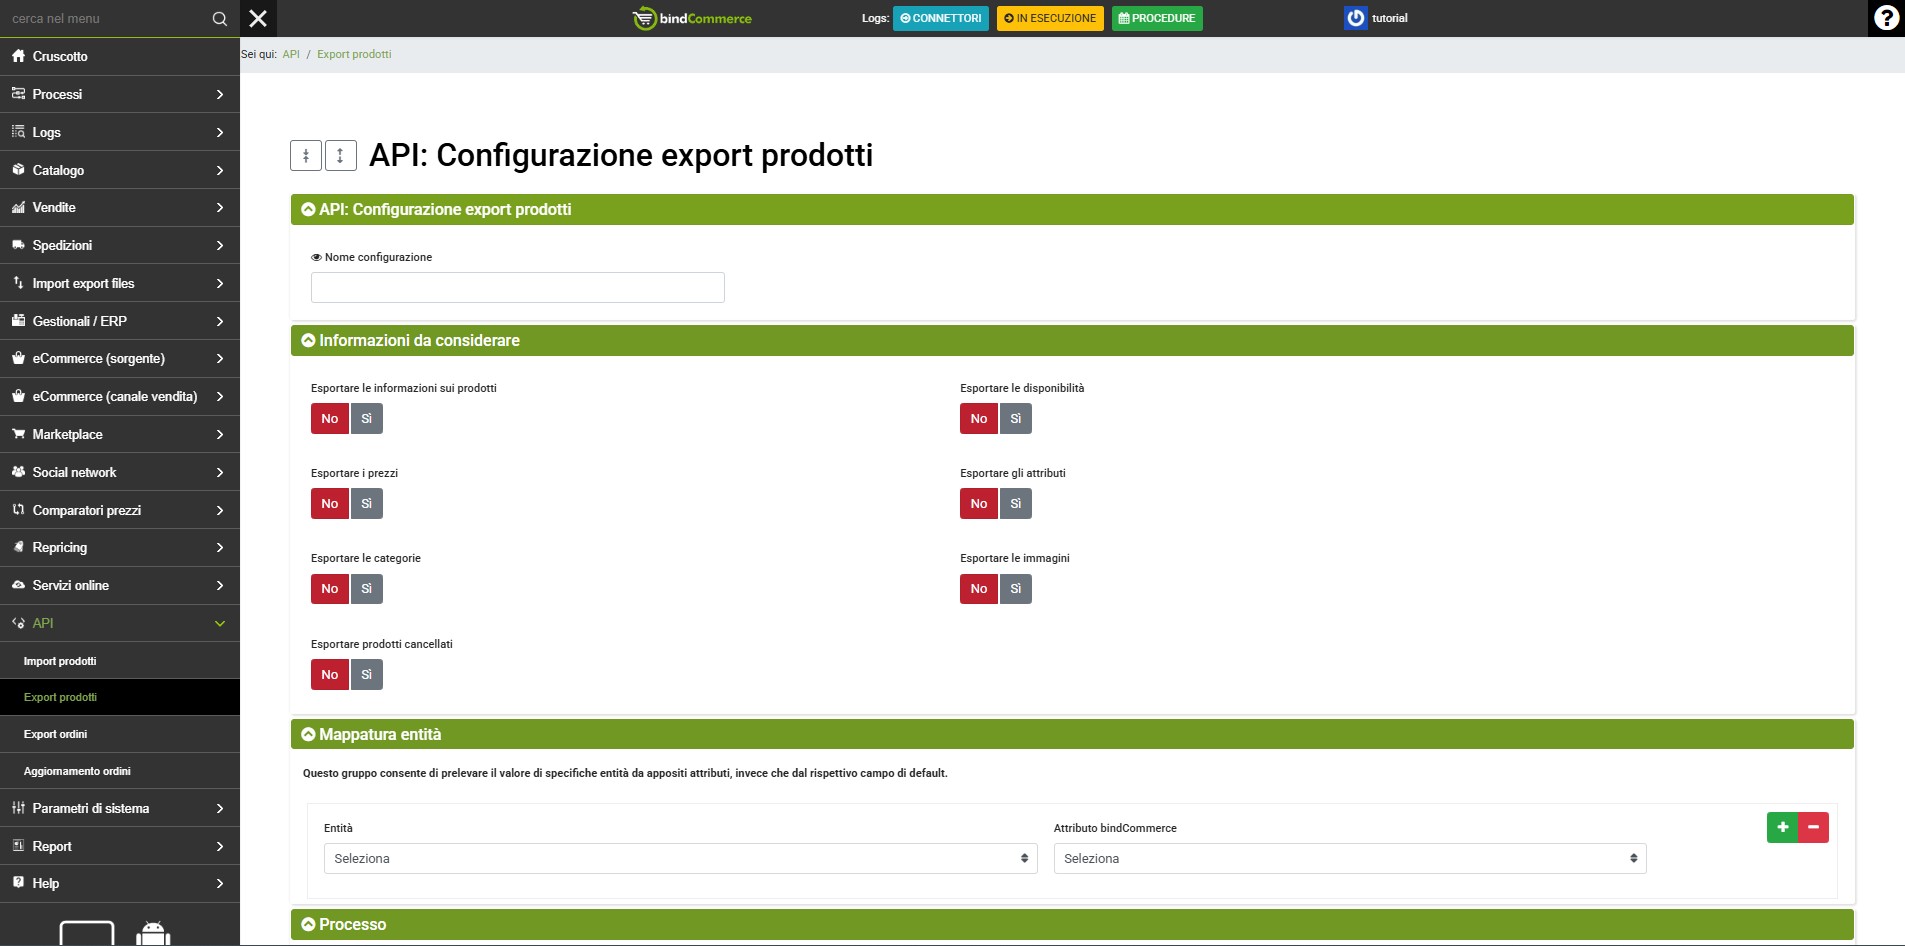This screenshot has width=1905, height=946.
Task: Click the collapse all sections icon
Action: coord(306,155)
